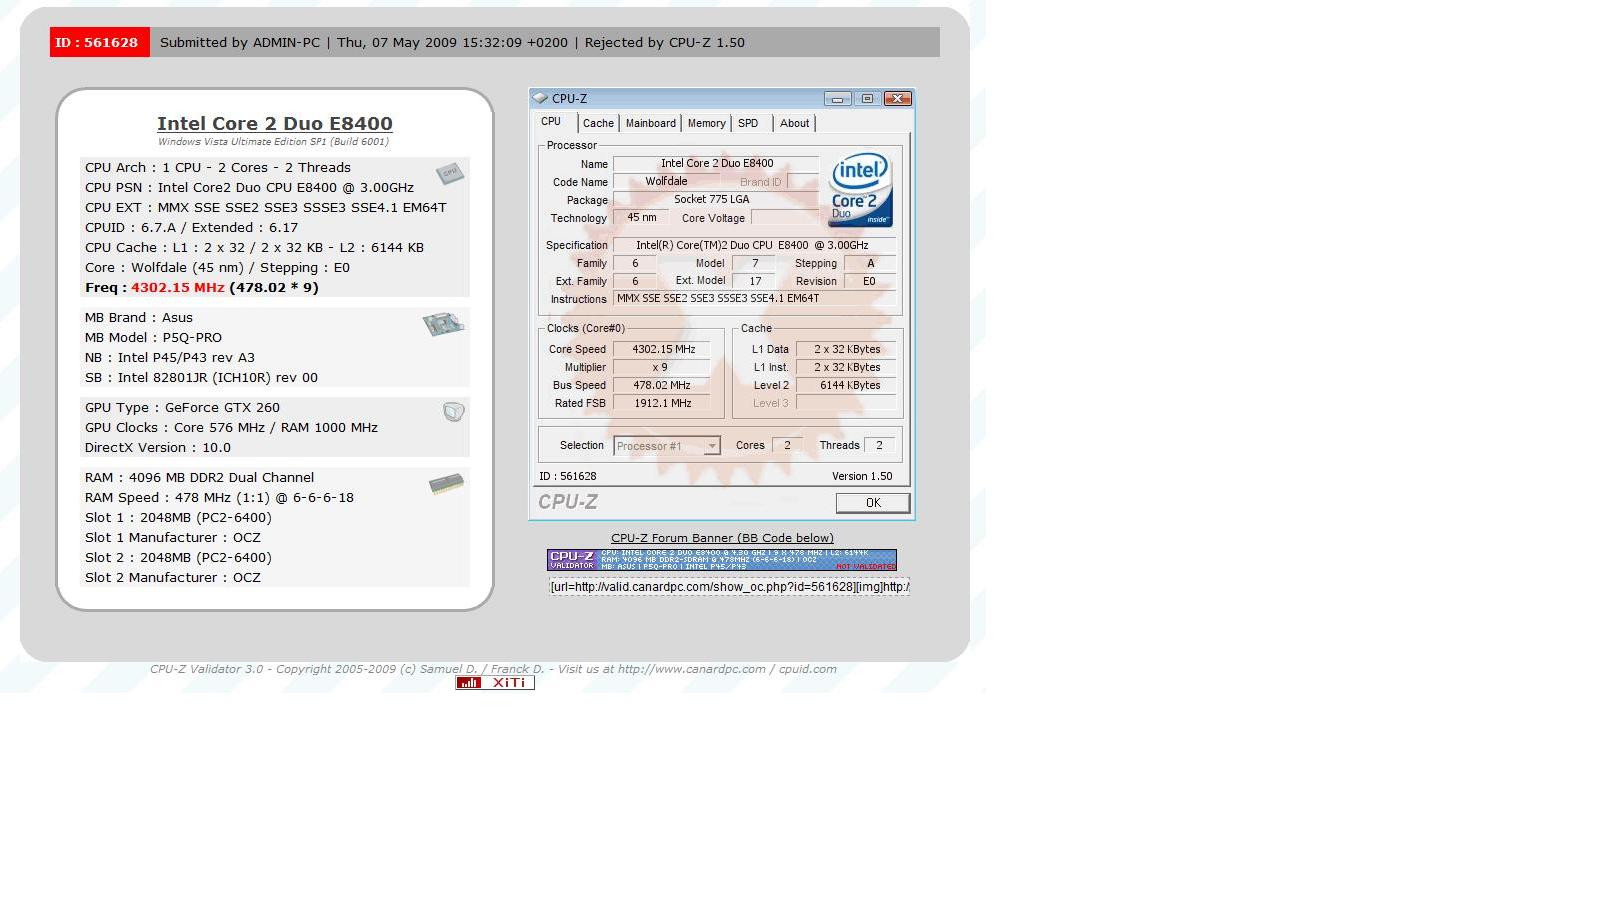Click the Revision field E0
The width and height of the screenshot is (1607, 897).
870,281
